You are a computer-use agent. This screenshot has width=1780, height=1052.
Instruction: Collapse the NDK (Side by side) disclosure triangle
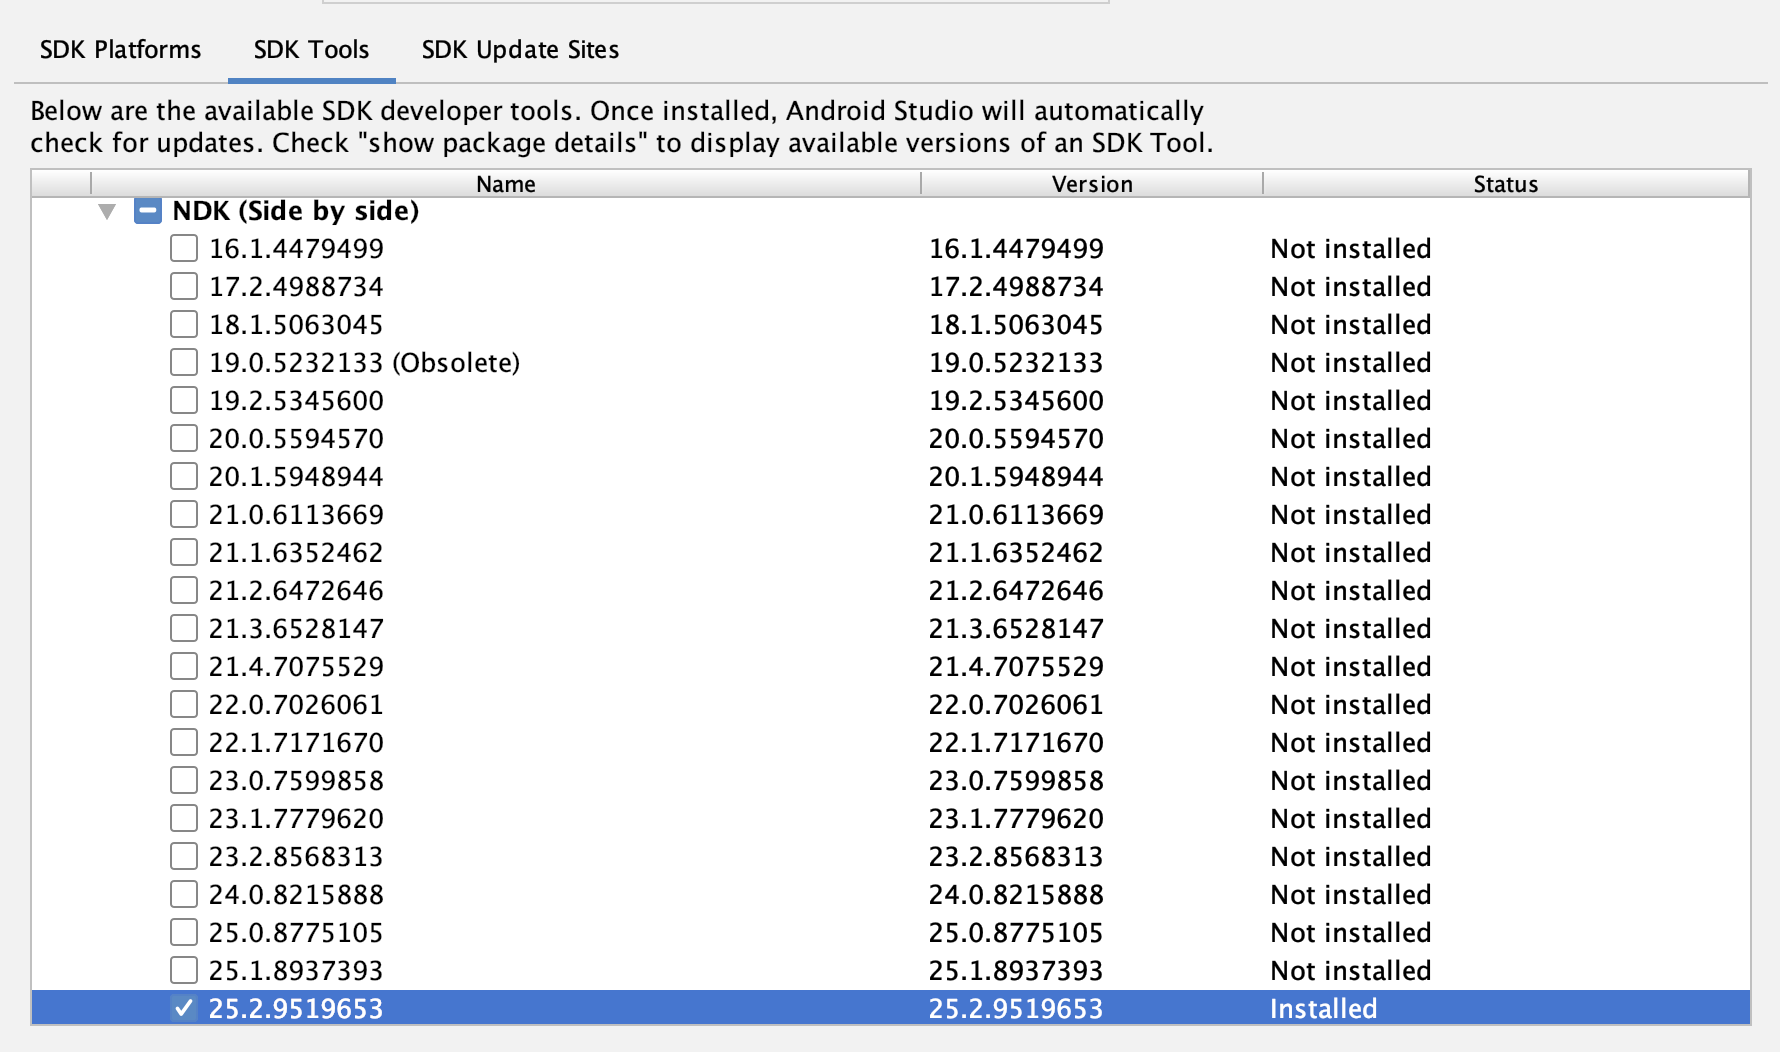click(x=108, y=211)
